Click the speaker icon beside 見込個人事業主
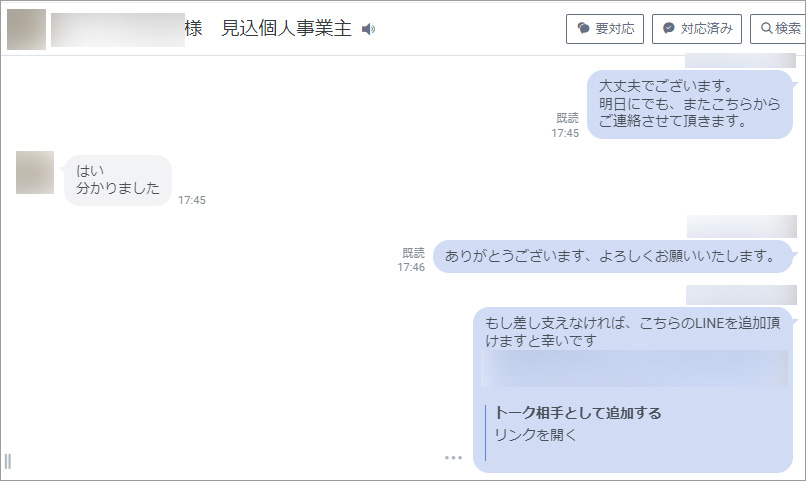The height and width of the screenshot is (481, 806). (368, 29)
